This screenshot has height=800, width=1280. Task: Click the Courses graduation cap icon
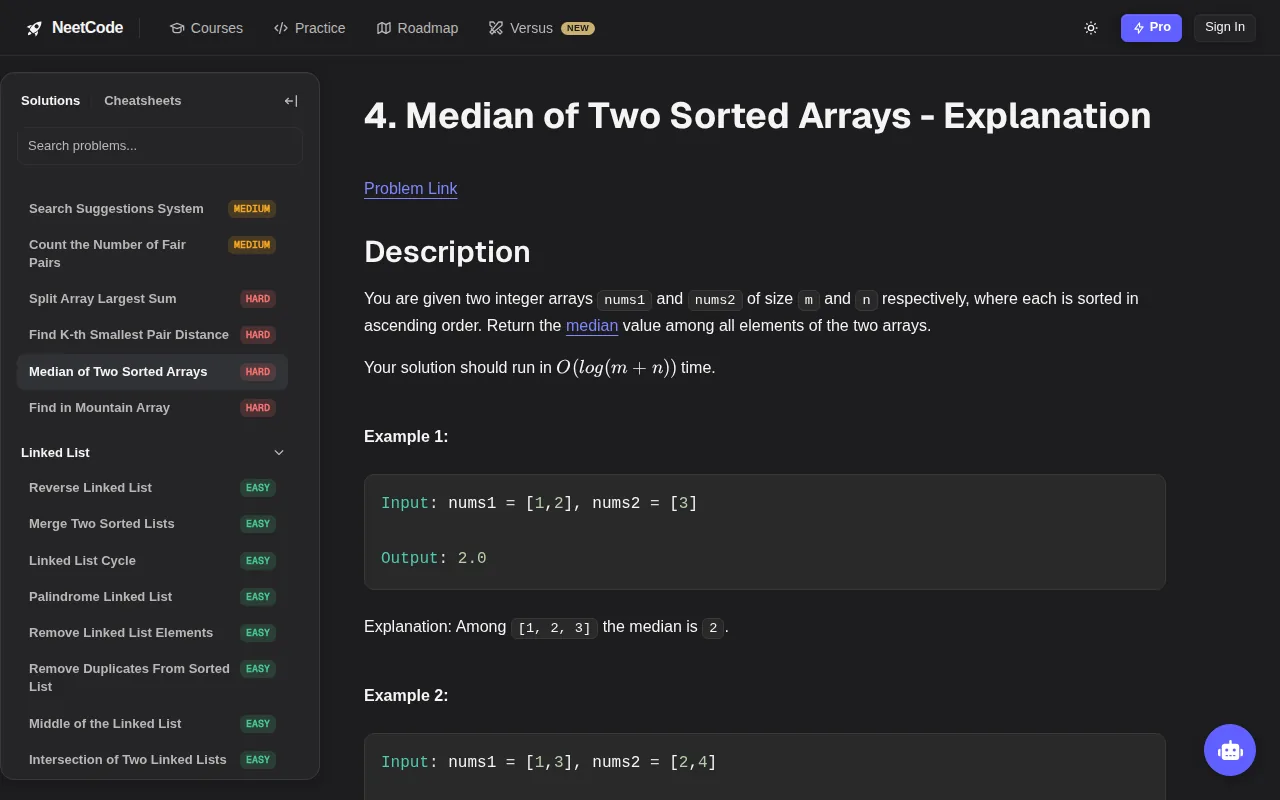pos(177,28)
